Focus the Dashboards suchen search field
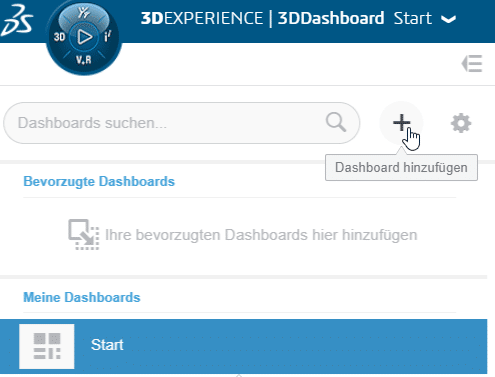Screen dimensions: 495x377 coord(181,123)
